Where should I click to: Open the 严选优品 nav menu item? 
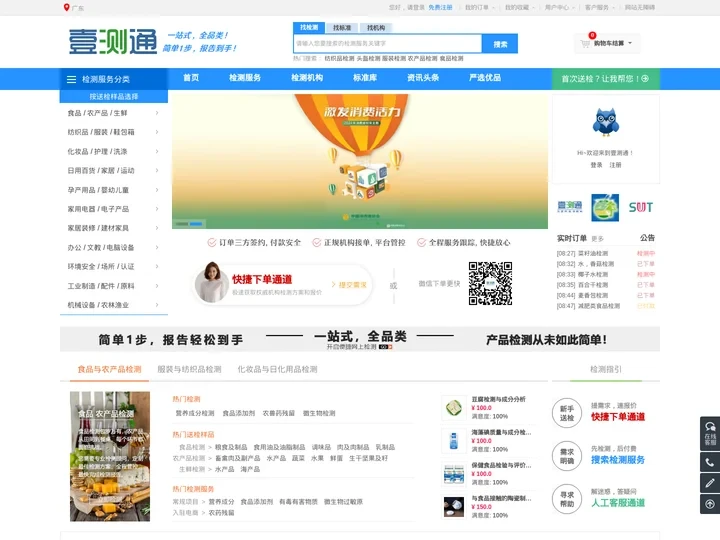(485, 78)
